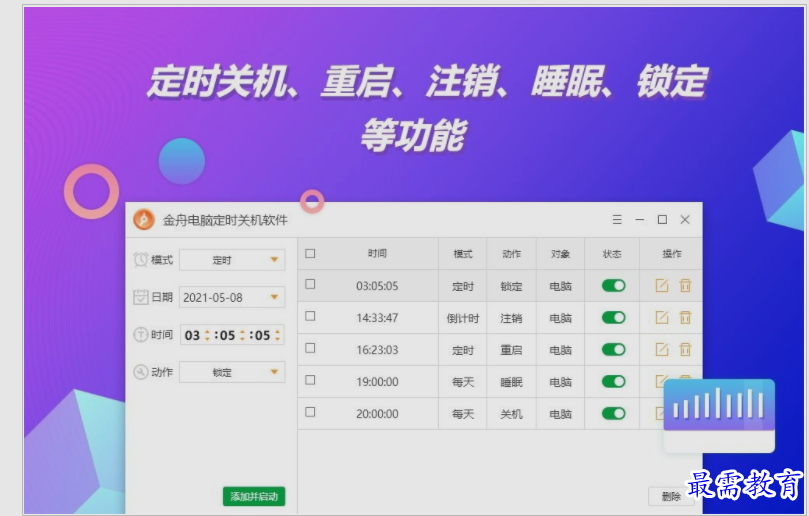Delete the 14:33:47 task via trash icon
Viewport: 809px width, 516px height.
685,317
